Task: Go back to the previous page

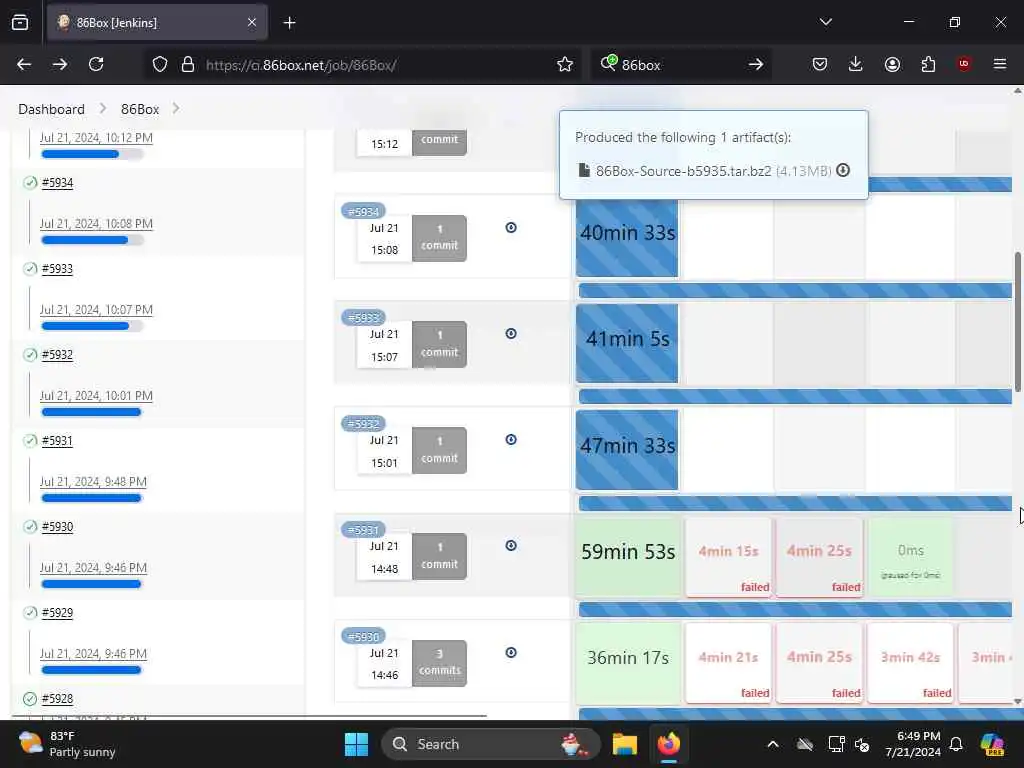Action: click(24, 64)
